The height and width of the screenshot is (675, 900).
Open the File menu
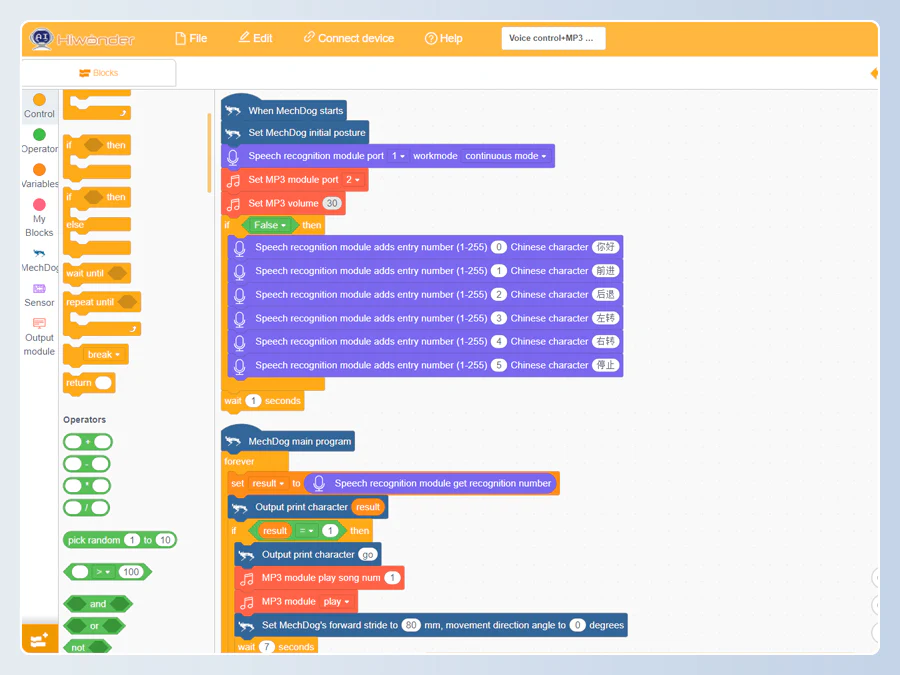pos(190,39)
